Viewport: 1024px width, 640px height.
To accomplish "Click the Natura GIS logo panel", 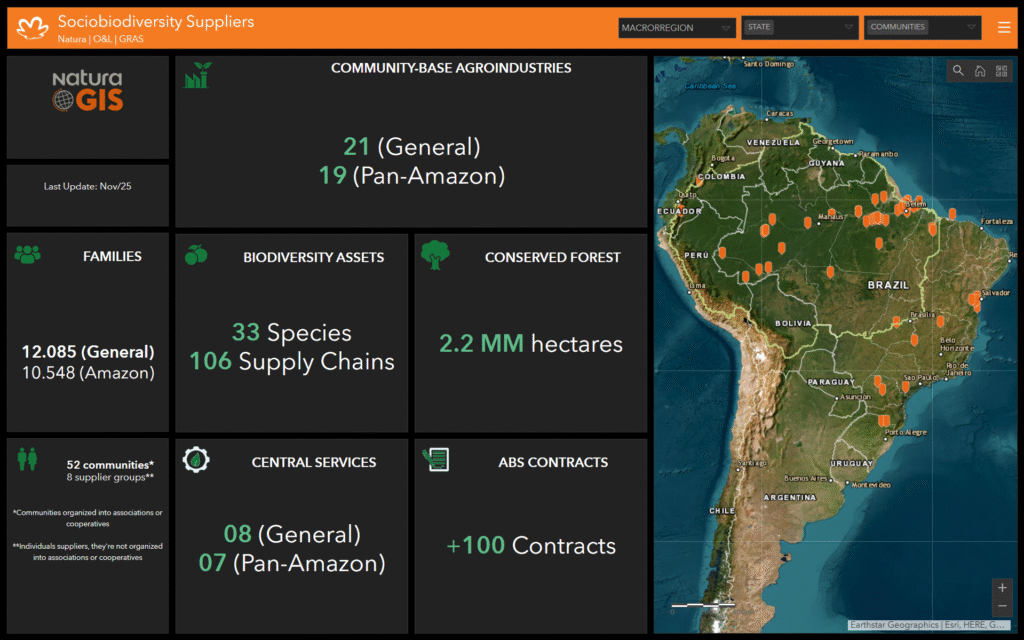I will coord(88,92).
